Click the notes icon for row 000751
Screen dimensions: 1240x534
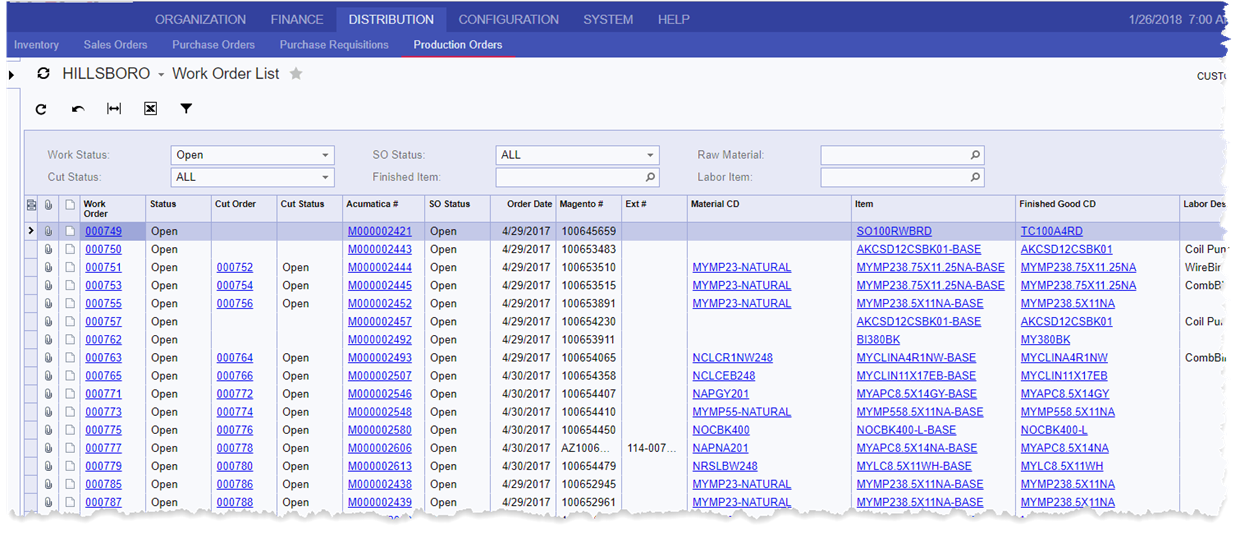pos(69,267)
